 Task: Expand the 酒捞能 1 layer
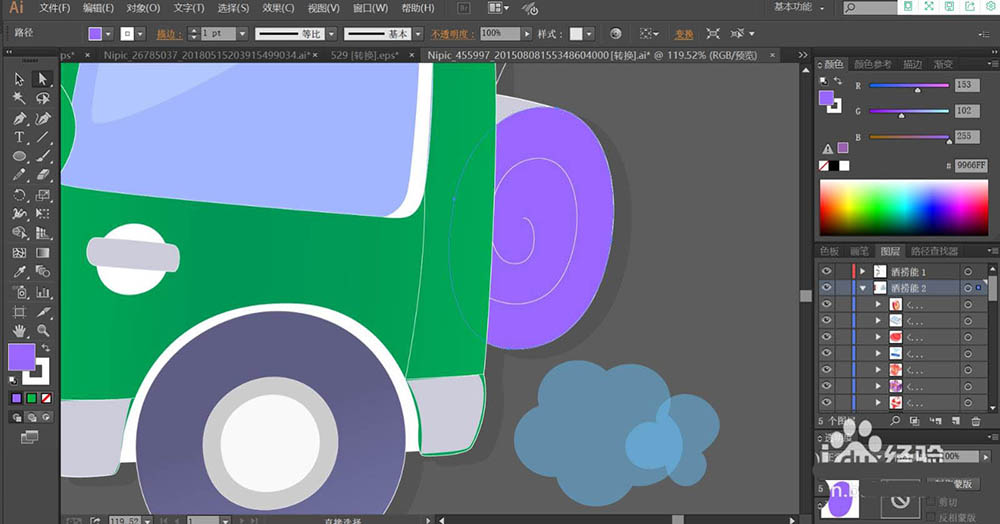pos(863,271)
